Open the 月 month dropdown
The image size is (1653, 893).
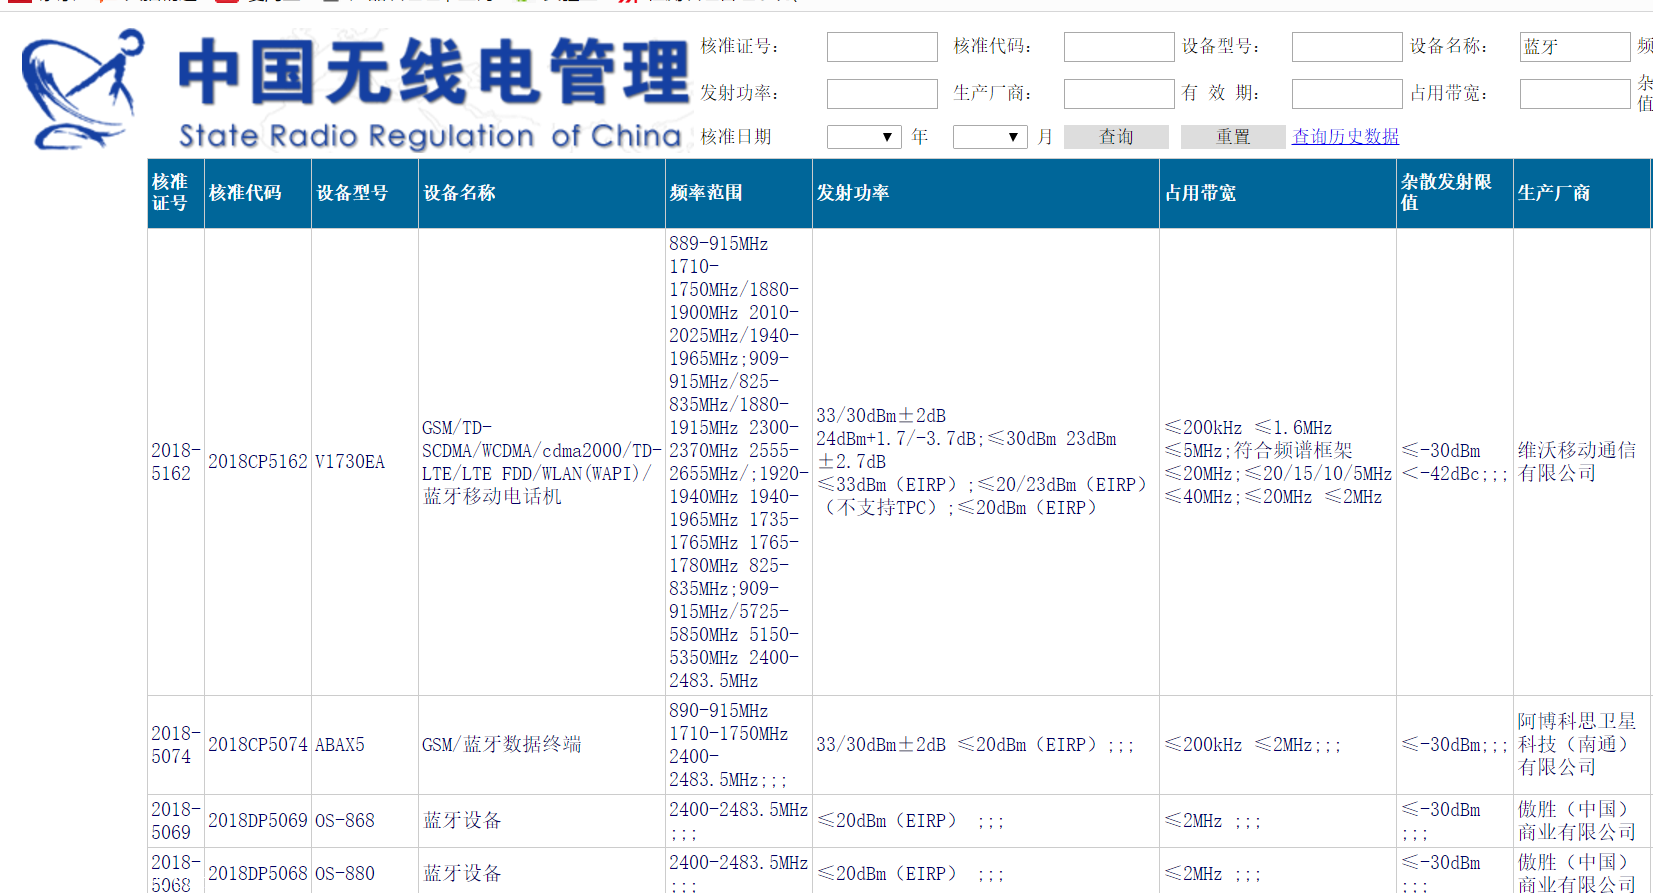click(x=990, y=137)
